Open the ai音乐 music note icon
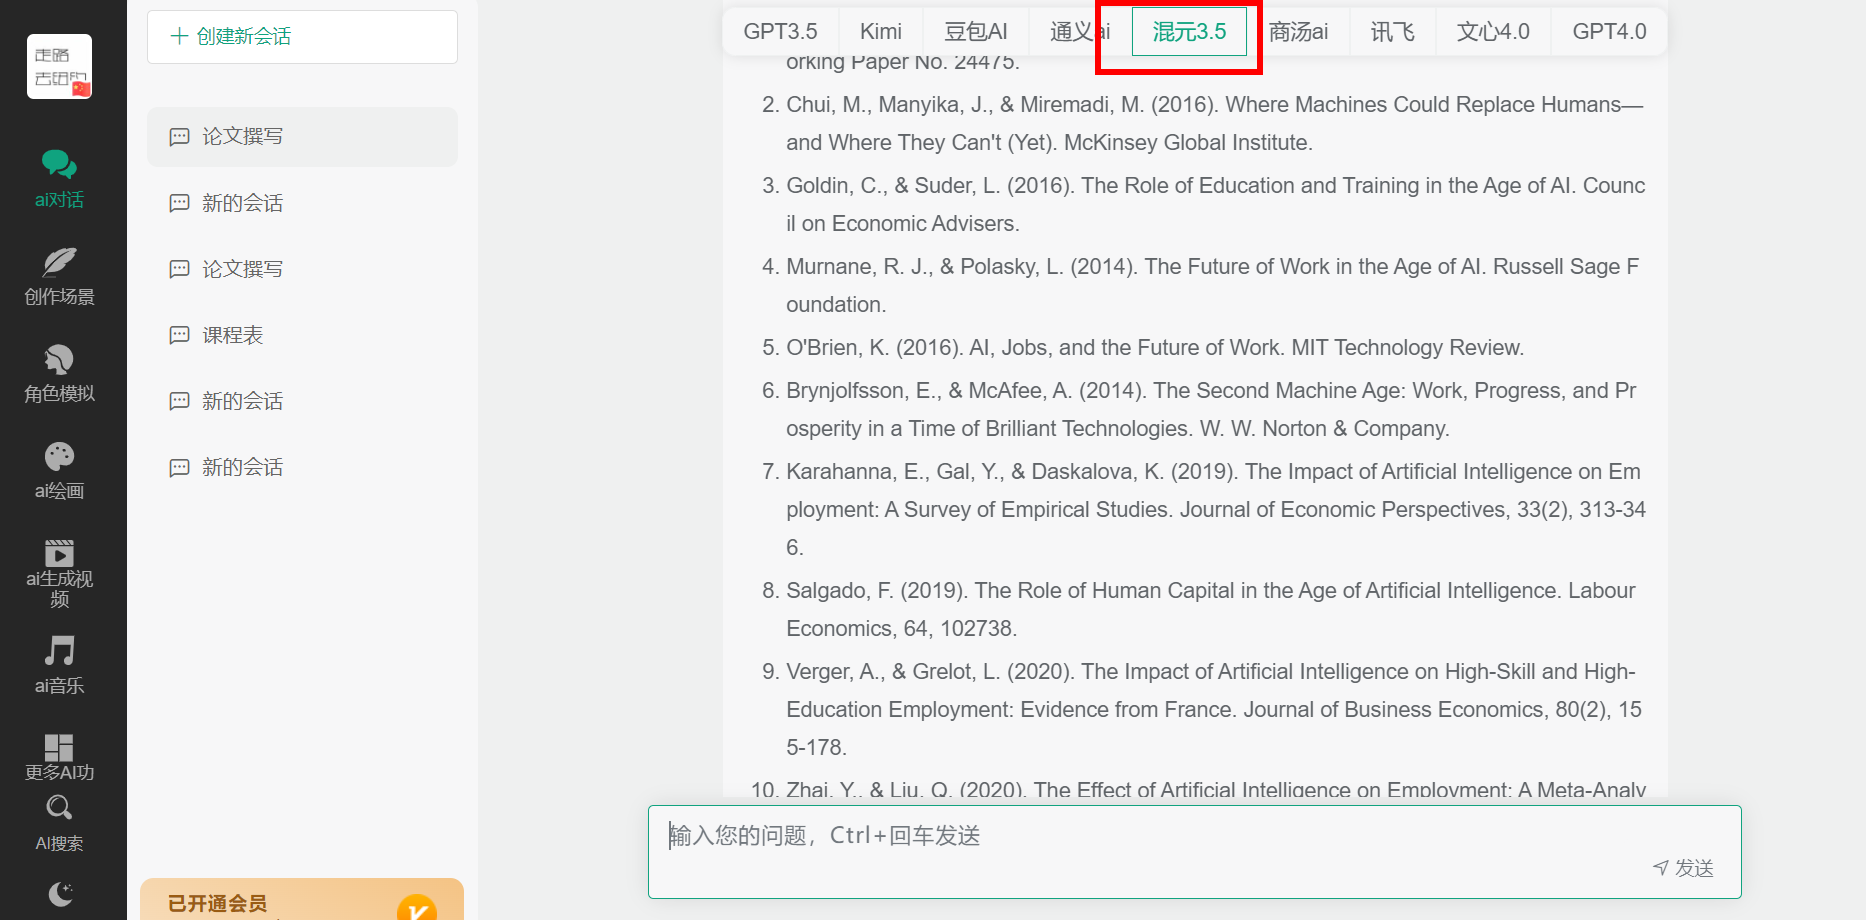The height and width of the screenshot is (920, 1866). [x=59, y=651]
